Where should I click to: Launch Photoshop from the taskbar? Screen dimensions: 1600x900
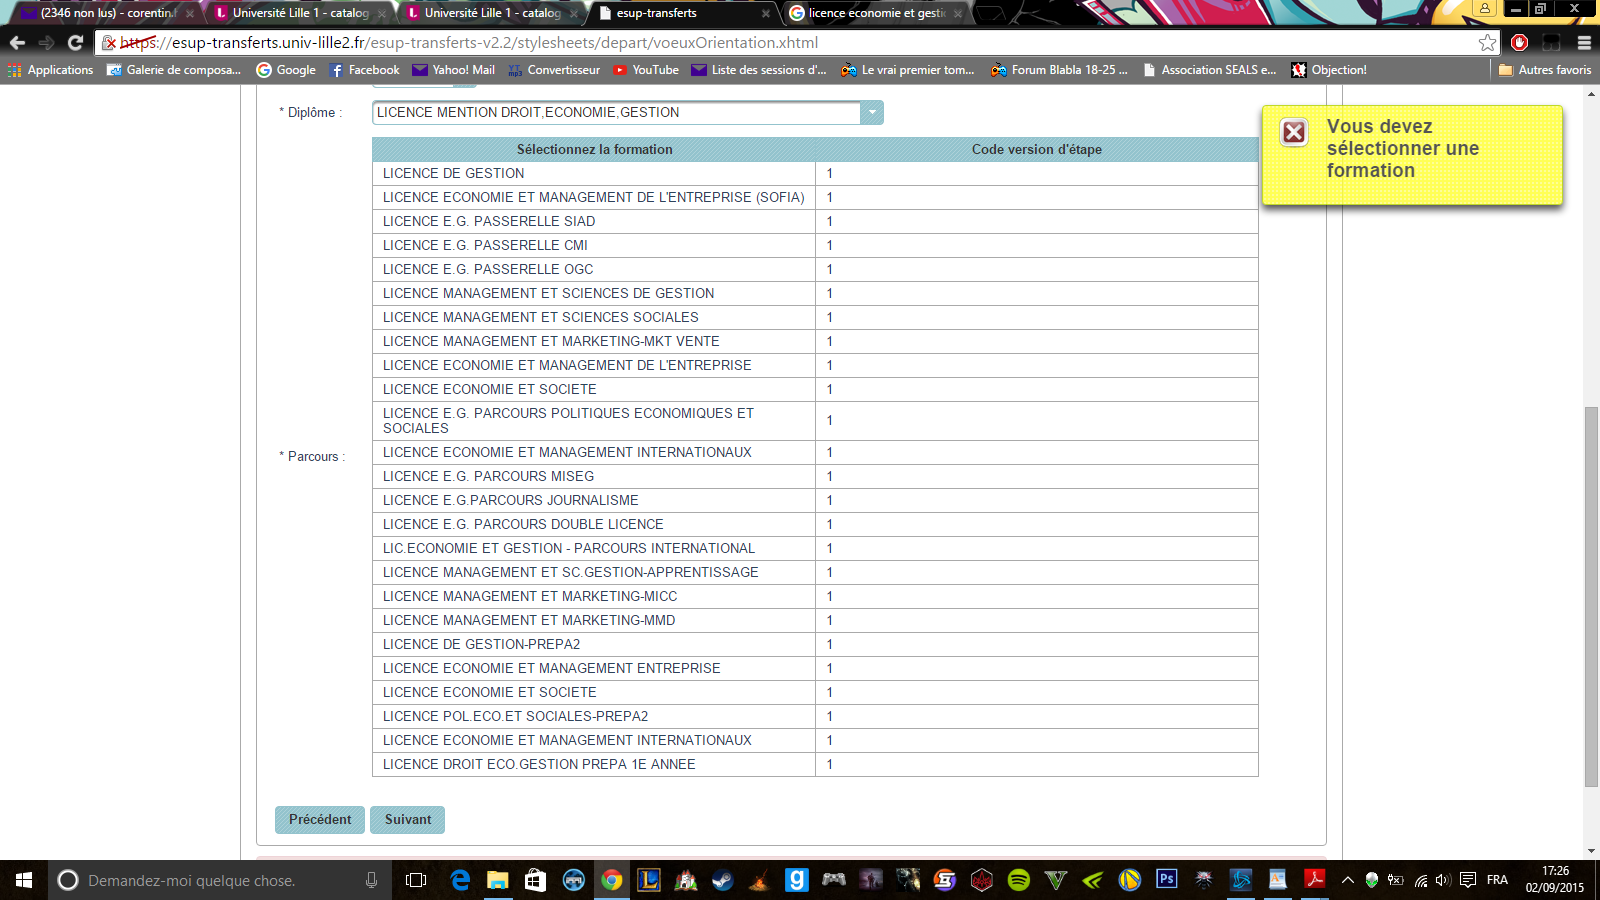pos(1166,881)
